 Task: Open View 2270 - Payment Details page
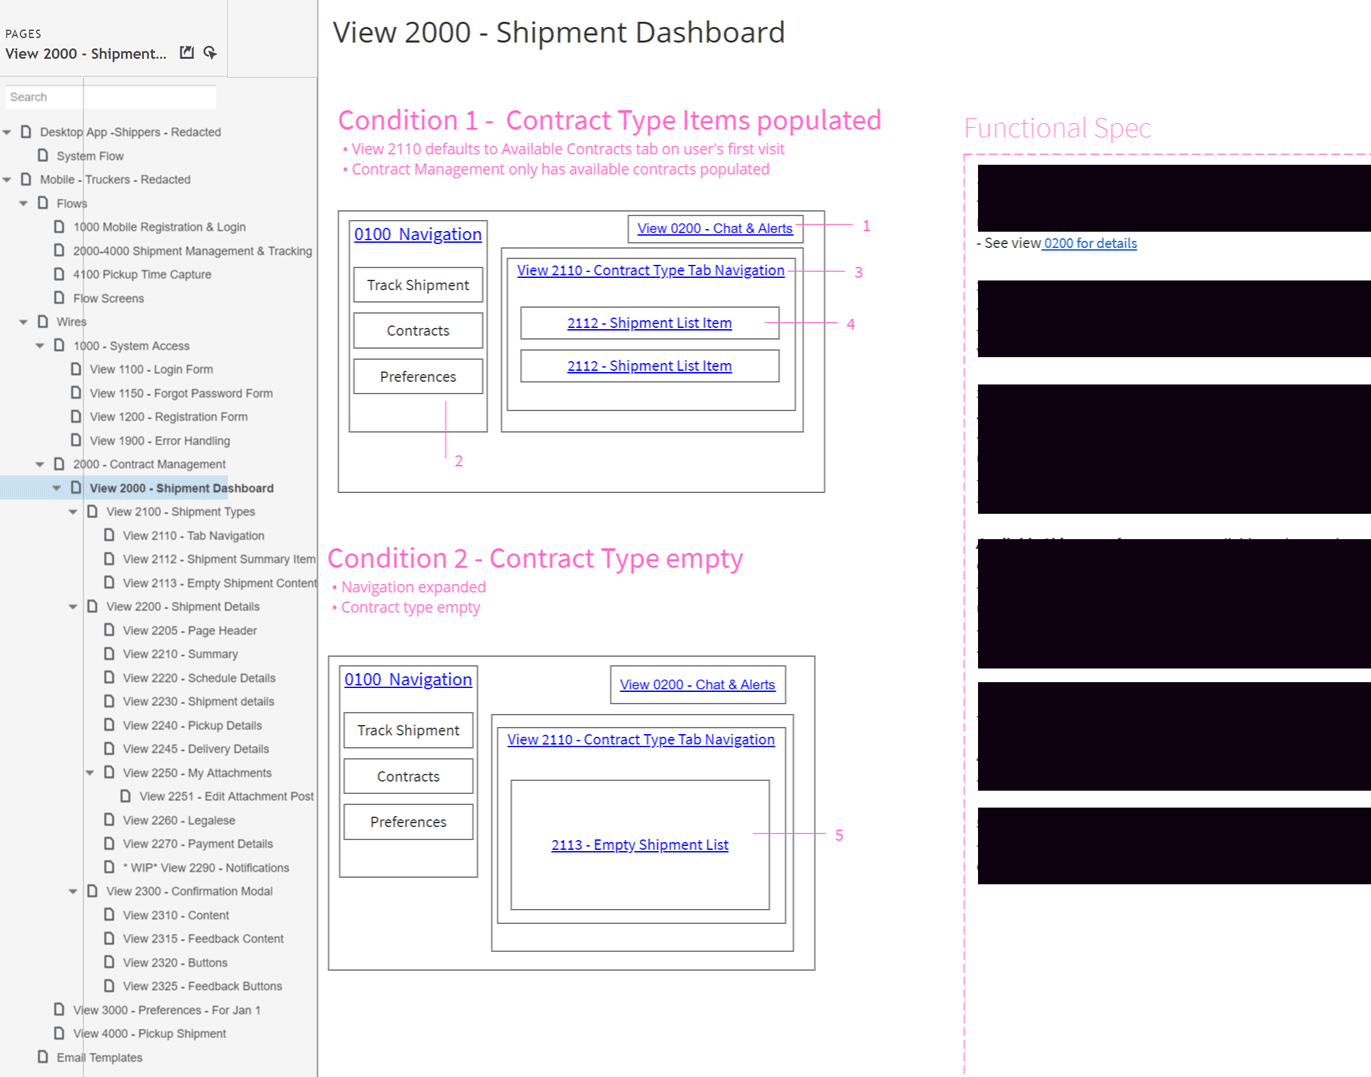tap(198, 844)
